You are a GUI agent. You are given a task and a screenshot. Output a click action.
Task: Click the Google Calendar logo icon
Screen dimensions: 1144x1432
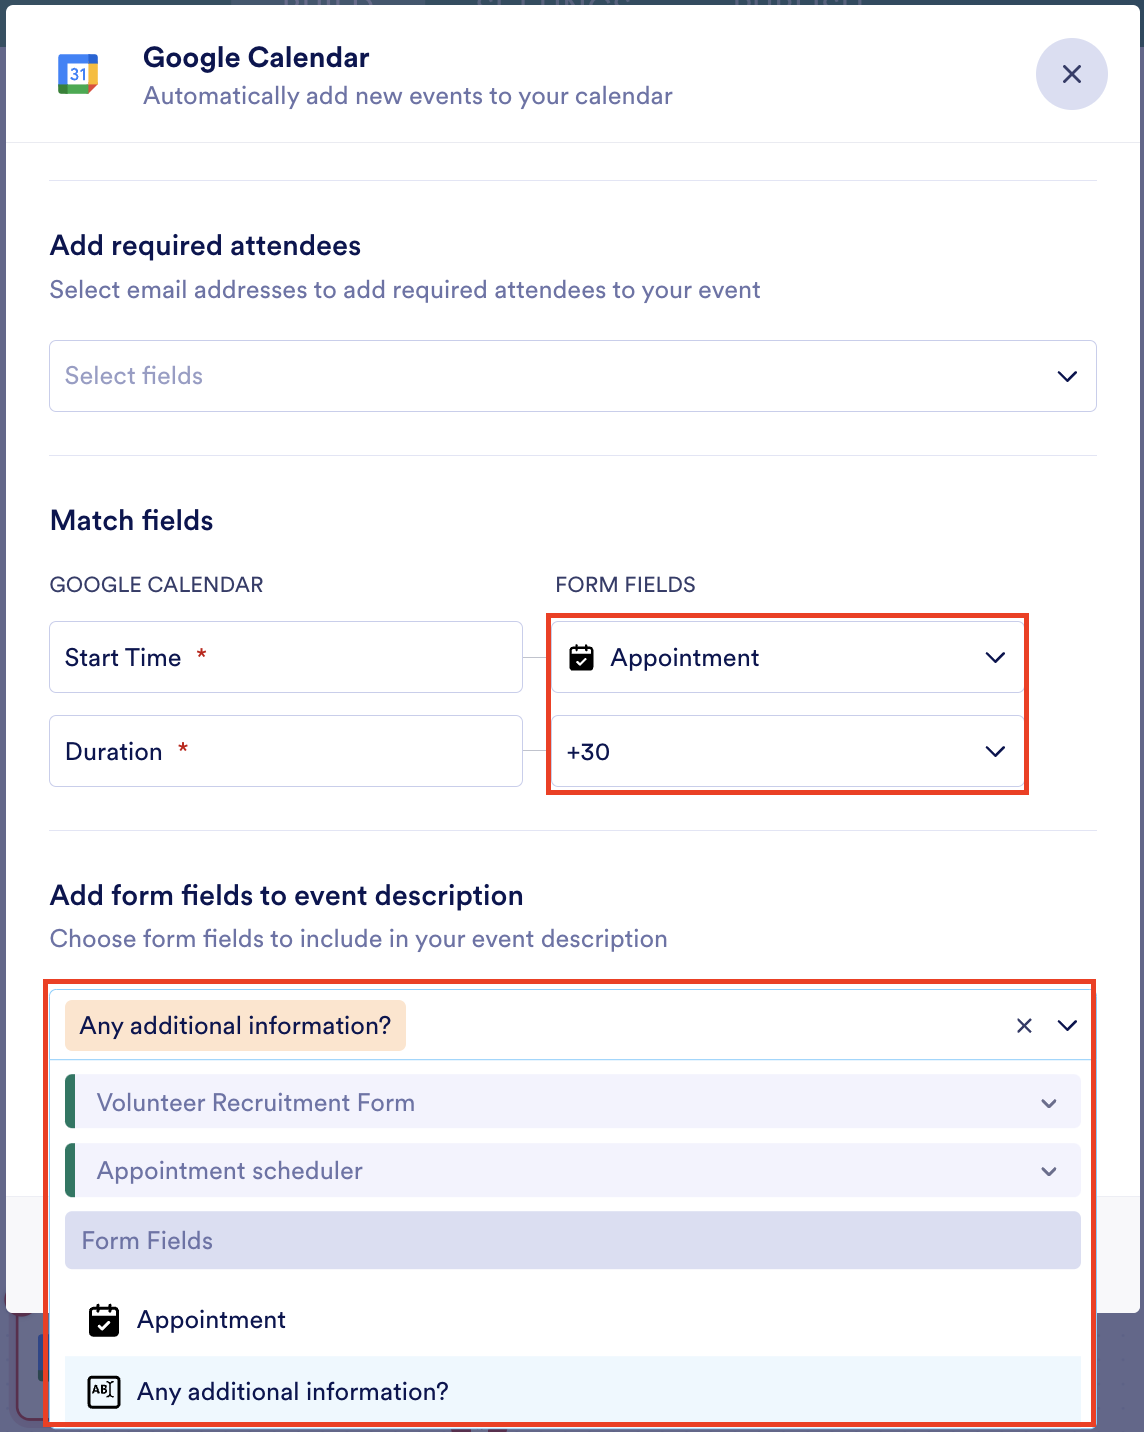78,75
